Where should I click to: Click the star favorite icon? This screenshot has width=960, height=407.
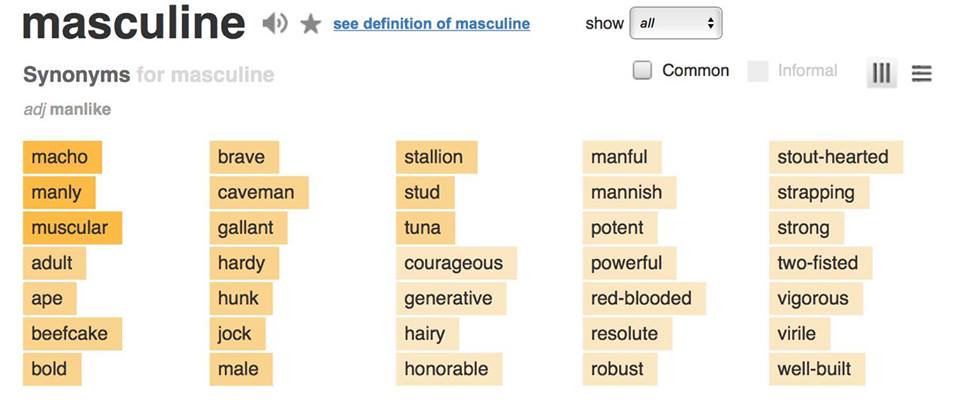pyautogui.click(x=311, y=24)
